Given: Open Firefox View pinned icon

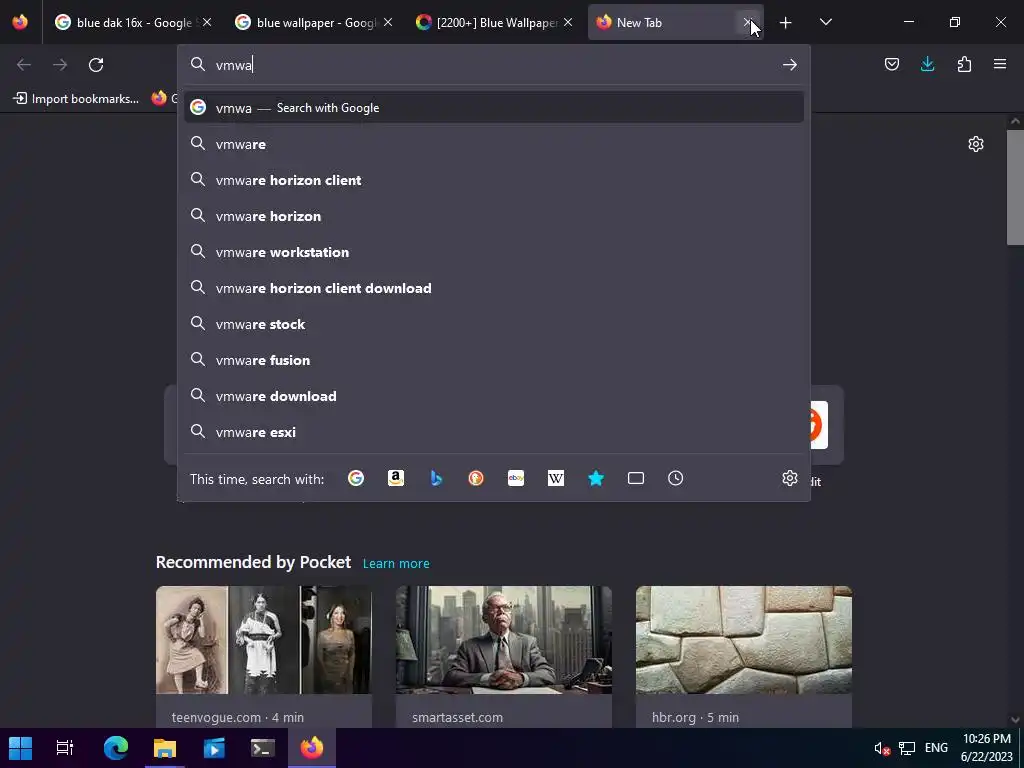Looking at the screenshot, I should click(x=20, y=22).
